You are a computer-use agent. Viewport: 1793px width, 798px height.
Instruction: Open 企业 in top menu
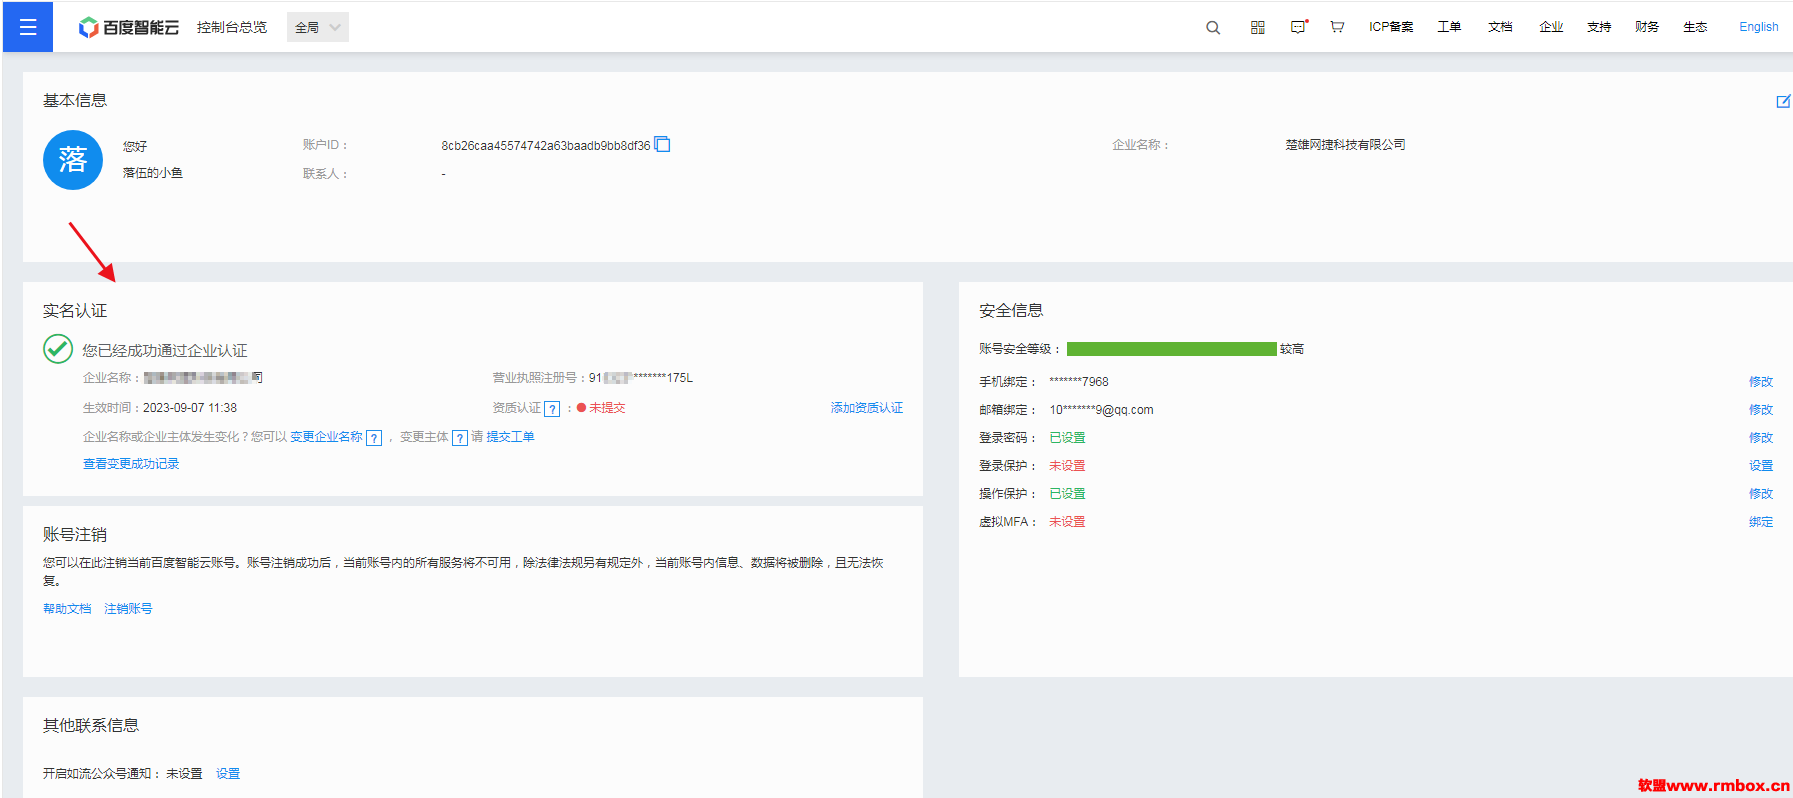pyautogui.click(x=1551, y=27)
